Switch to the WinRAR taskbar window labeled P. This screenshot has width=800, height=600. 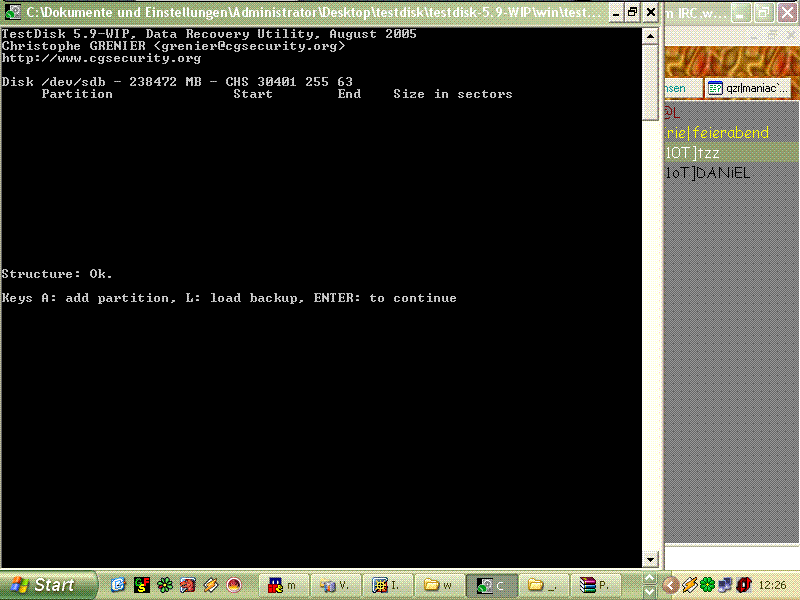point(596,585)
